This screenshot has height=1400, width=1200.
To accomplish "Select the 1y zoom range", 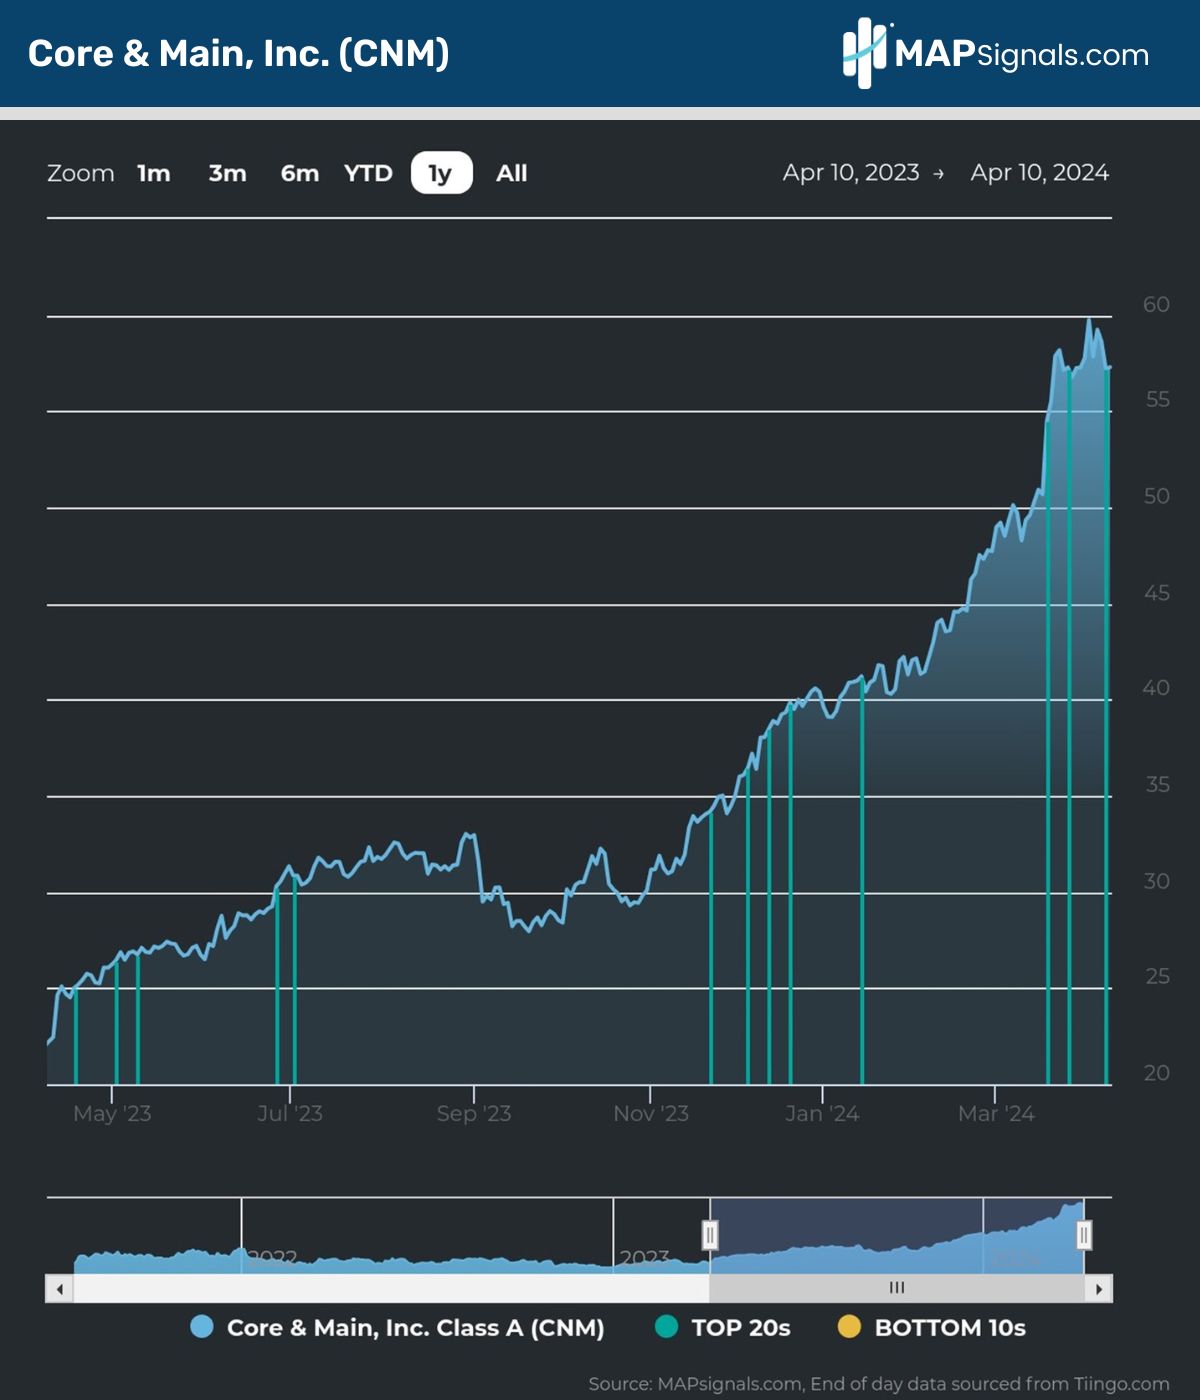I will coord(441,173).
